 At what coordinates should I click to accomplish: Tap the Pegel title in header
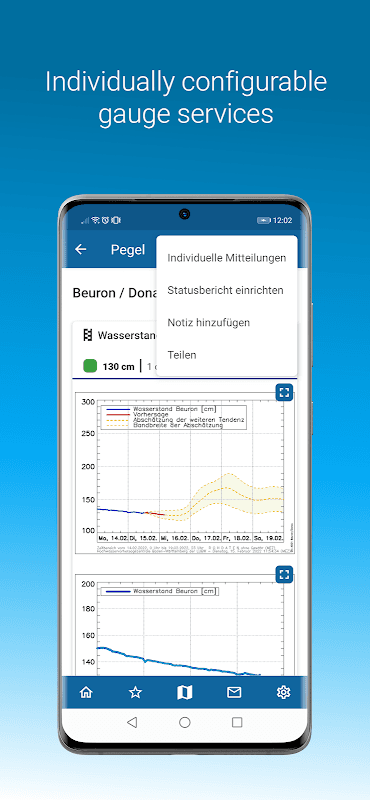[x=128, y=249]
